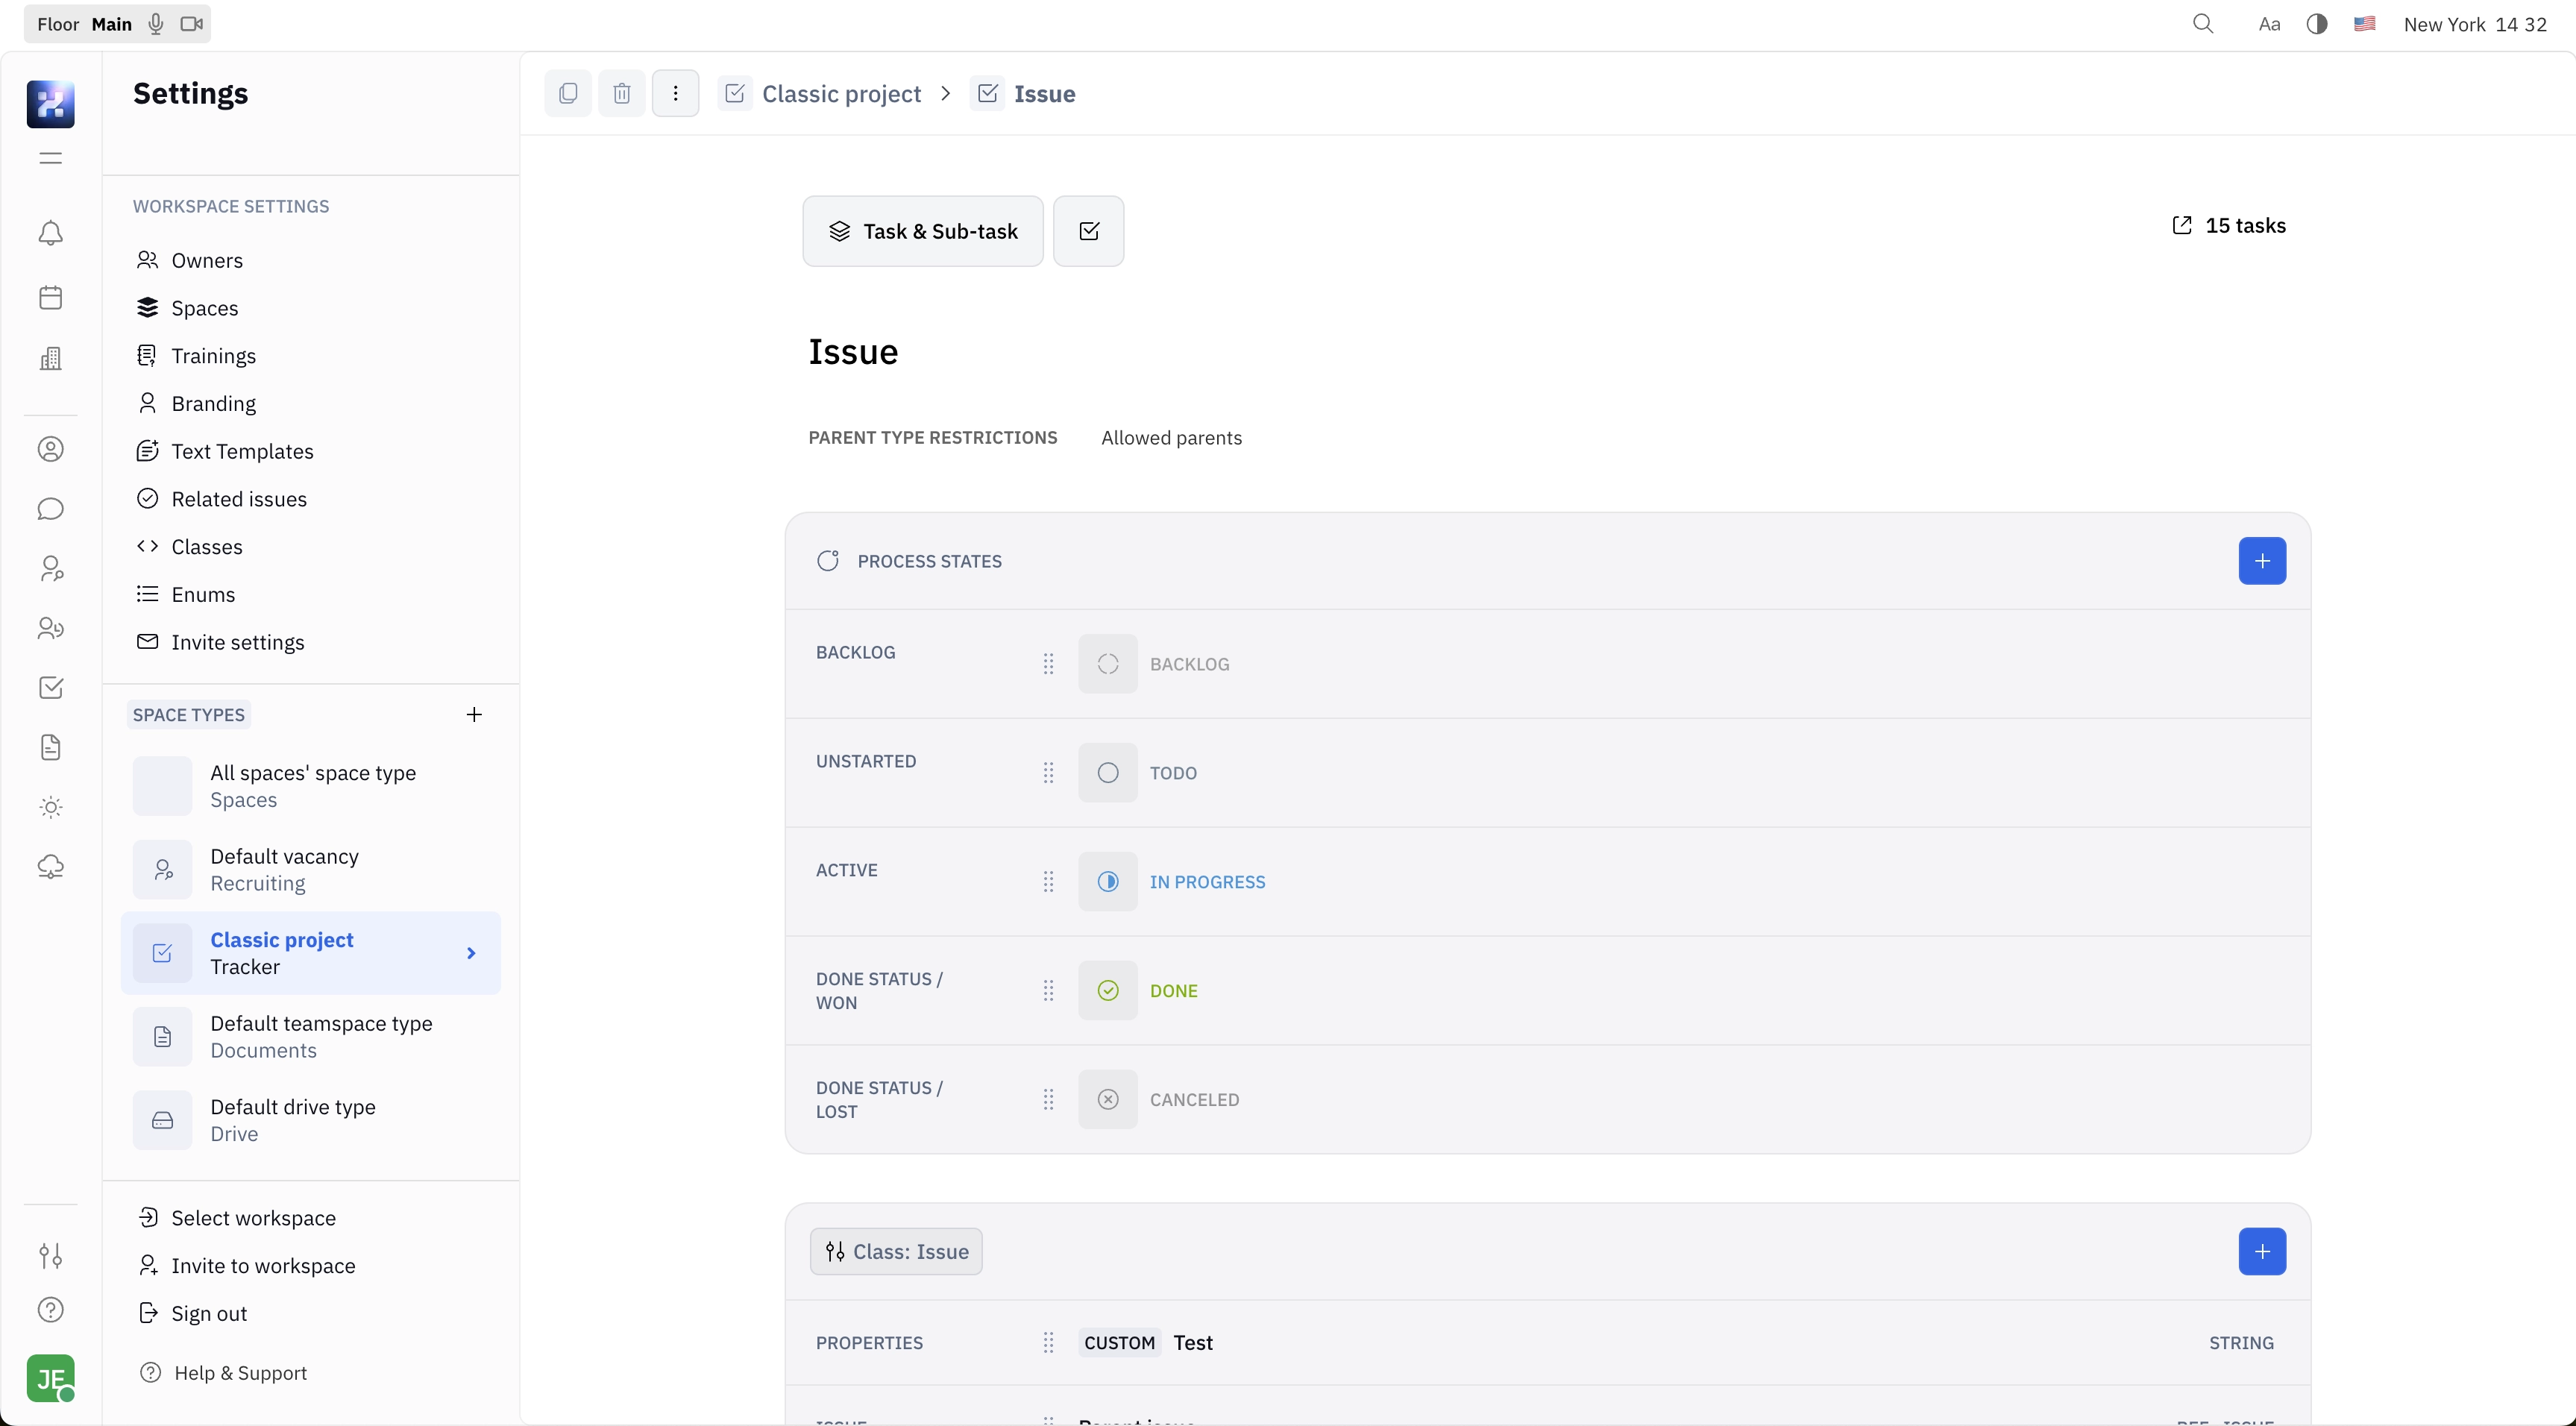Screen dimensions: 2576x1426
Task: Open Drive via the cloud icon
Action: tap(50, 867)
